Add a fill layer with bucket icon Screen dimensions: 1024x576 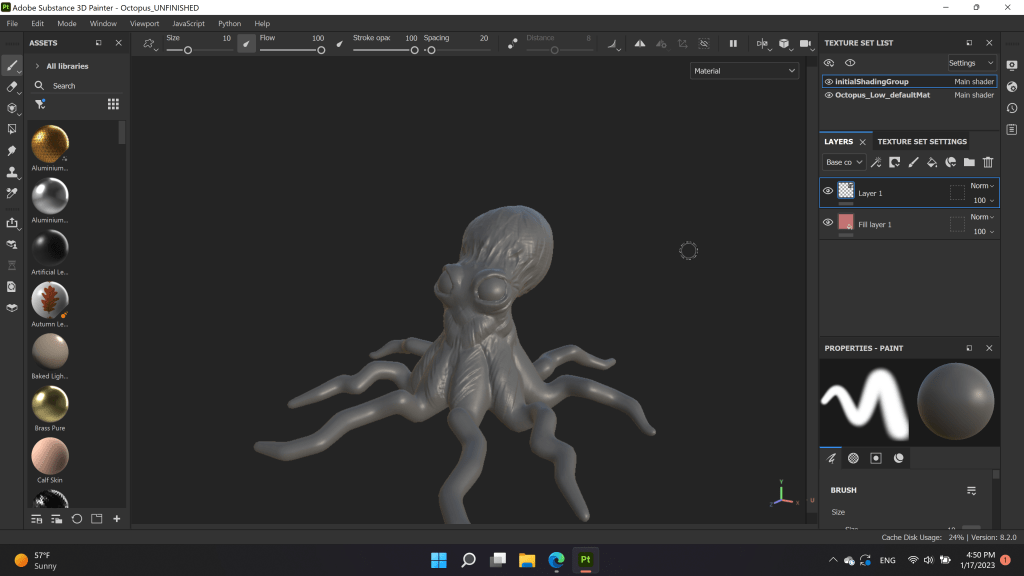click(931, 162)
